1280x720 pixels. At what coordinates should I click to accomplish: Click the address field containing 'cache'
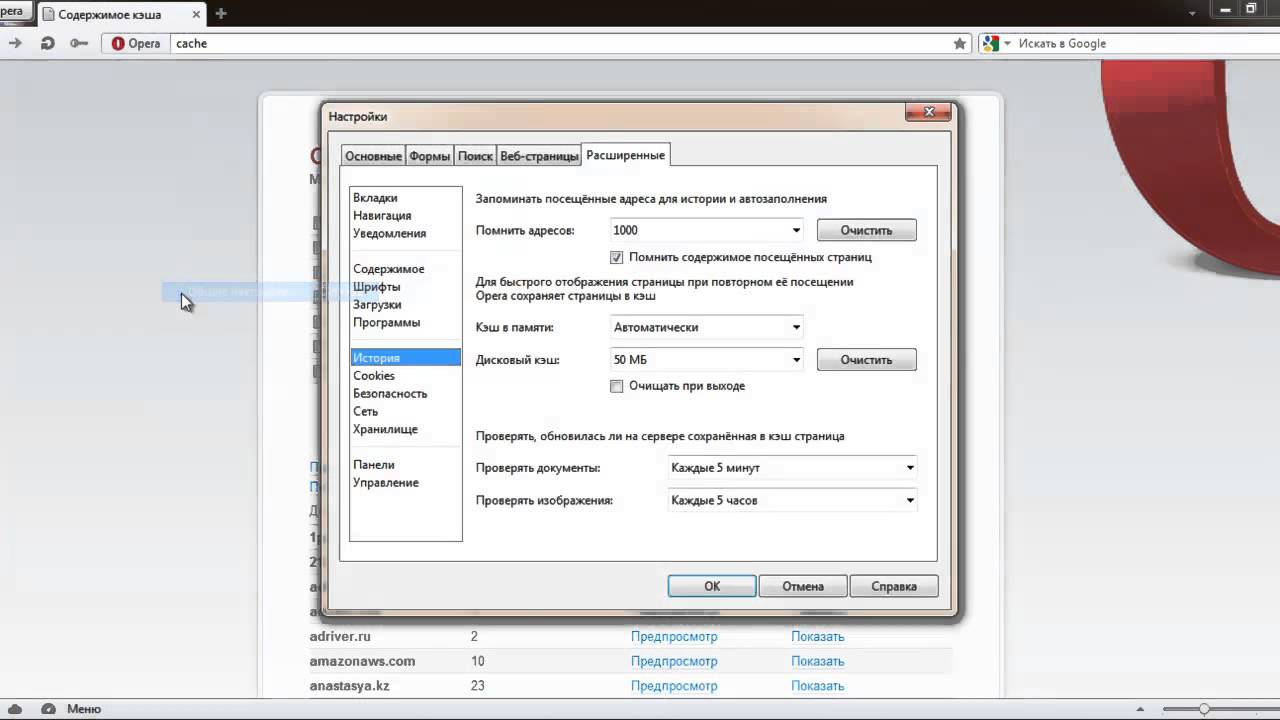(x=560, y=43)
